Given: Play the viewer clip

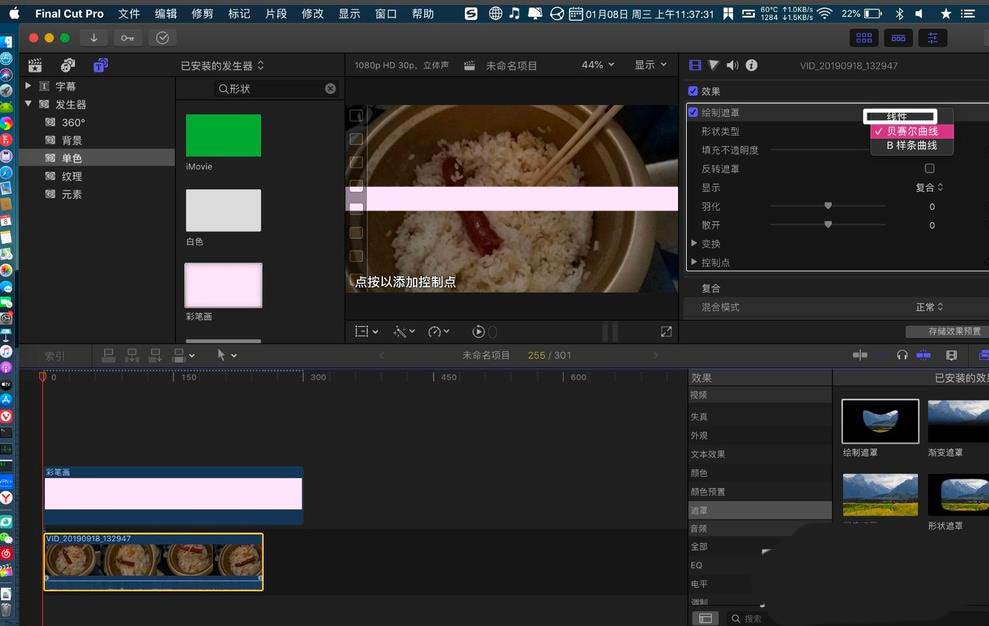Looking at the screenshot, I should [478, 331].
